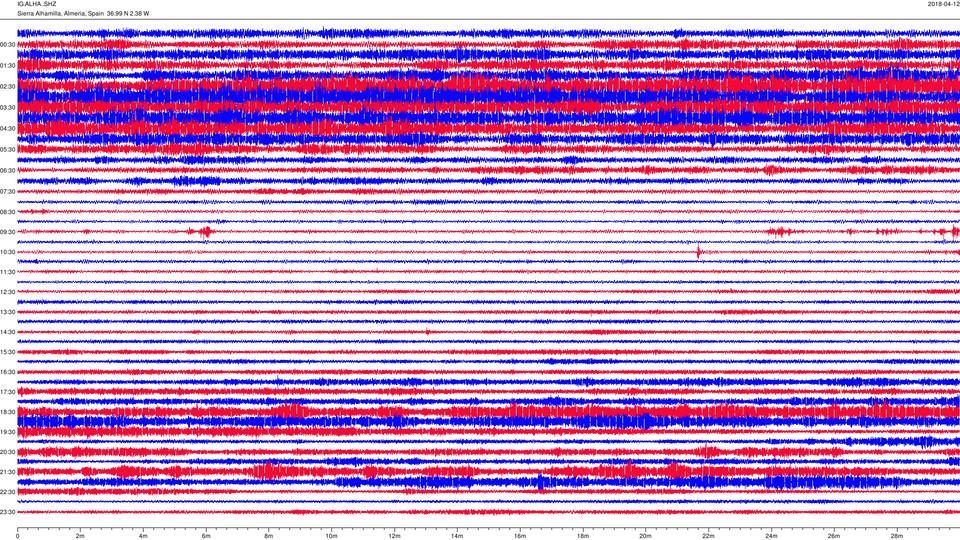Screen dimensions: 960x540
Task: Click the sharp red spike on the 10:30 trace
Action: pos(699,252)
